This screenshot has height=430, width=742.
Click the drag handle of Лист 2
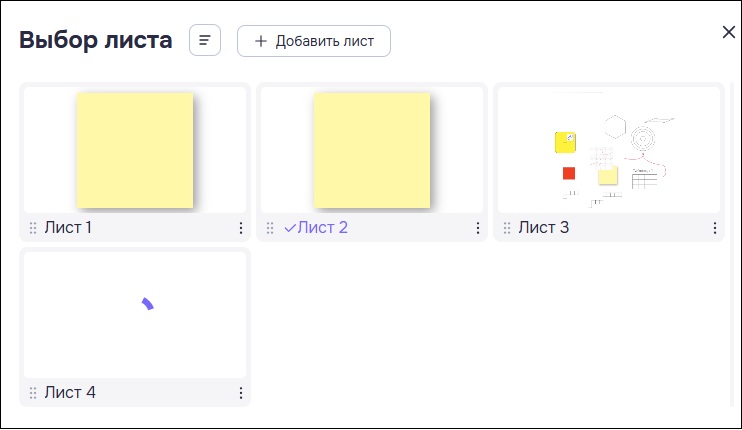[270, 228]
